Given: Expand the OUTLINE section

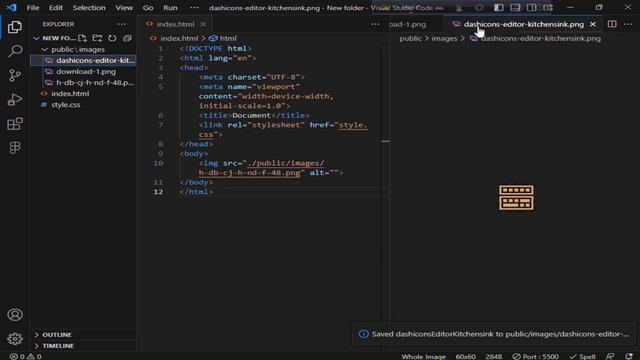Looking at the screenshot, I should [x=83, y=335].
